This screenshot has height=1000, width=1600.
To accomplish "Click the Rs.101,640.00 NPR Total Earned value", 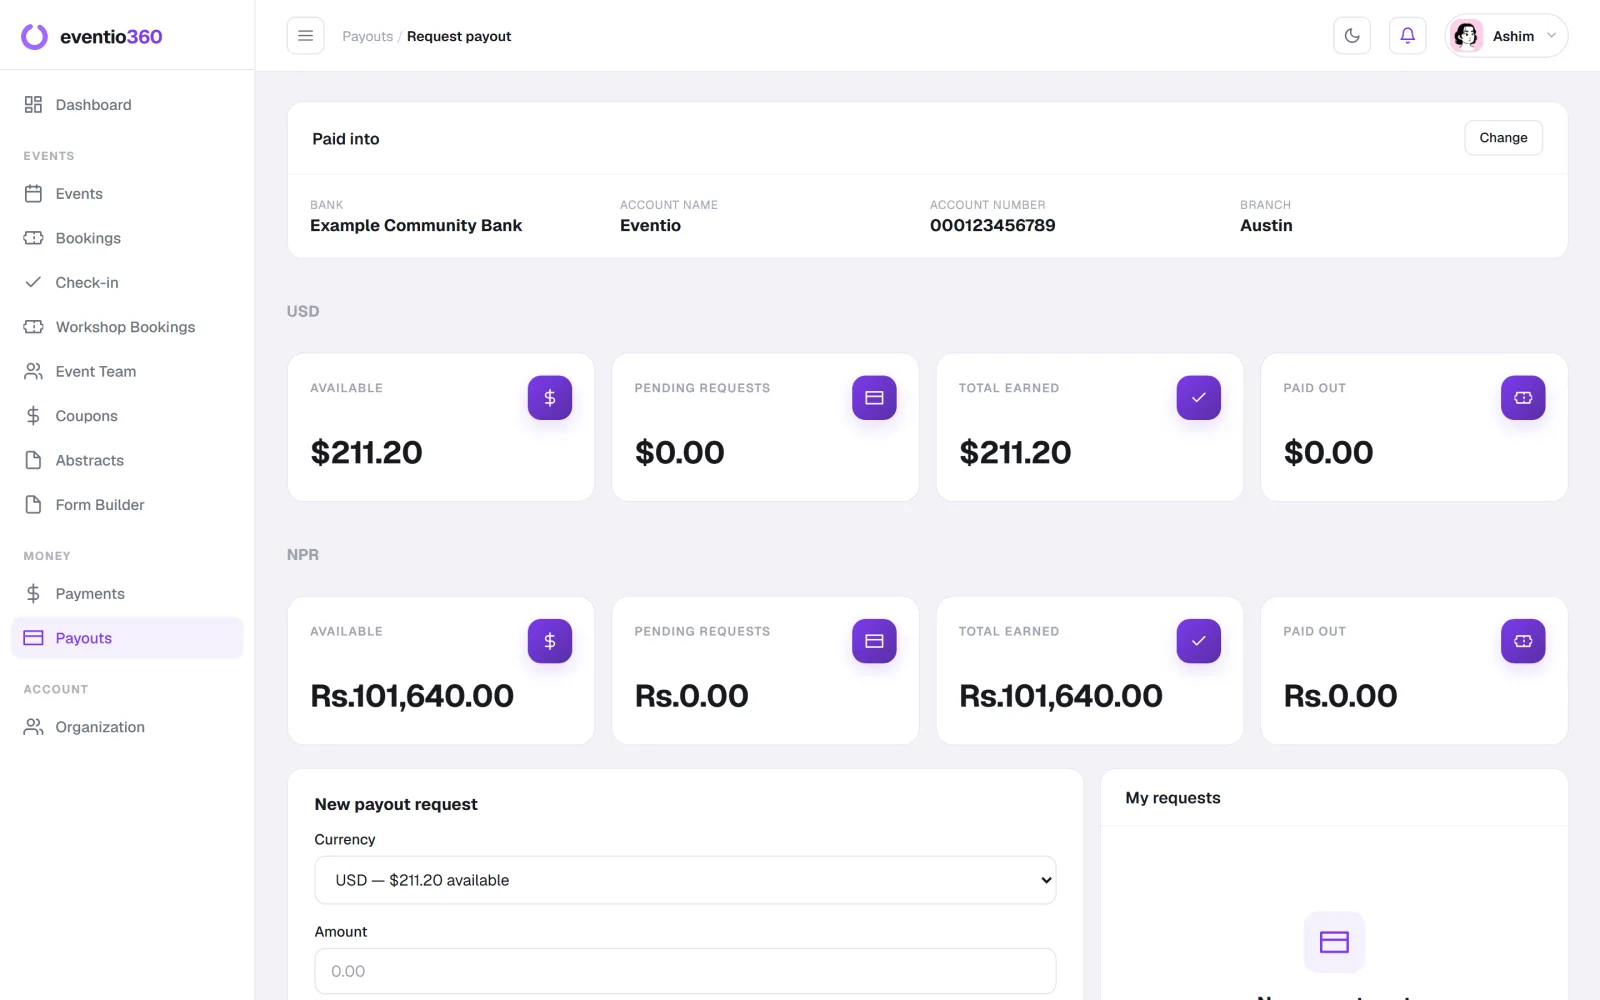I will (x=1061, y=696).
